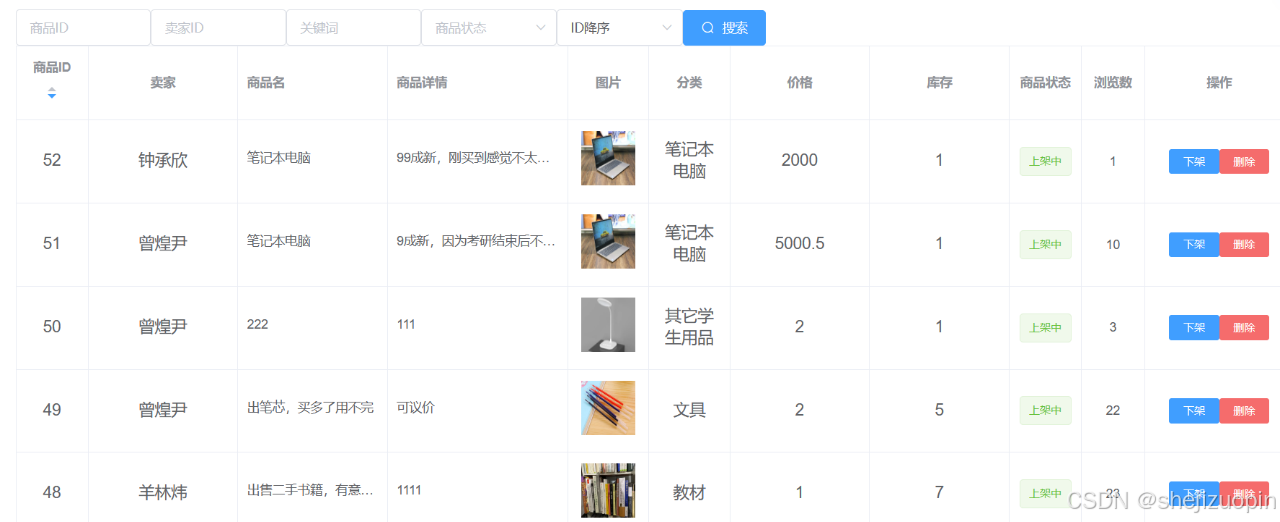Click stock value 5 of product 49
The image size is (1280, 522).
pyautogui.click(x=939, y=409)
